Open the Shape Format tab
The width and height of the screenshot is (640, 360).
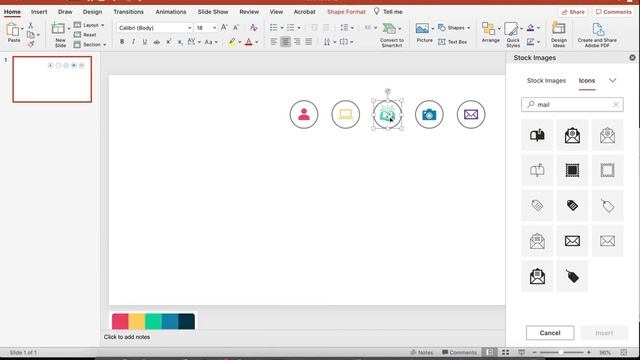pyautogui.click(x=346, y=12)
